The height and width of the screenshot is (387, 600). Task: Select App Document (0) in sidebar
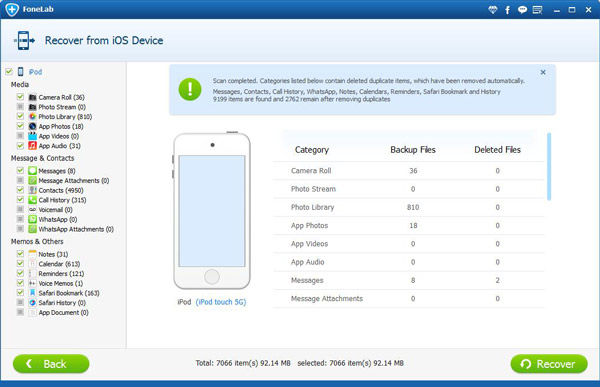point(64,312)
